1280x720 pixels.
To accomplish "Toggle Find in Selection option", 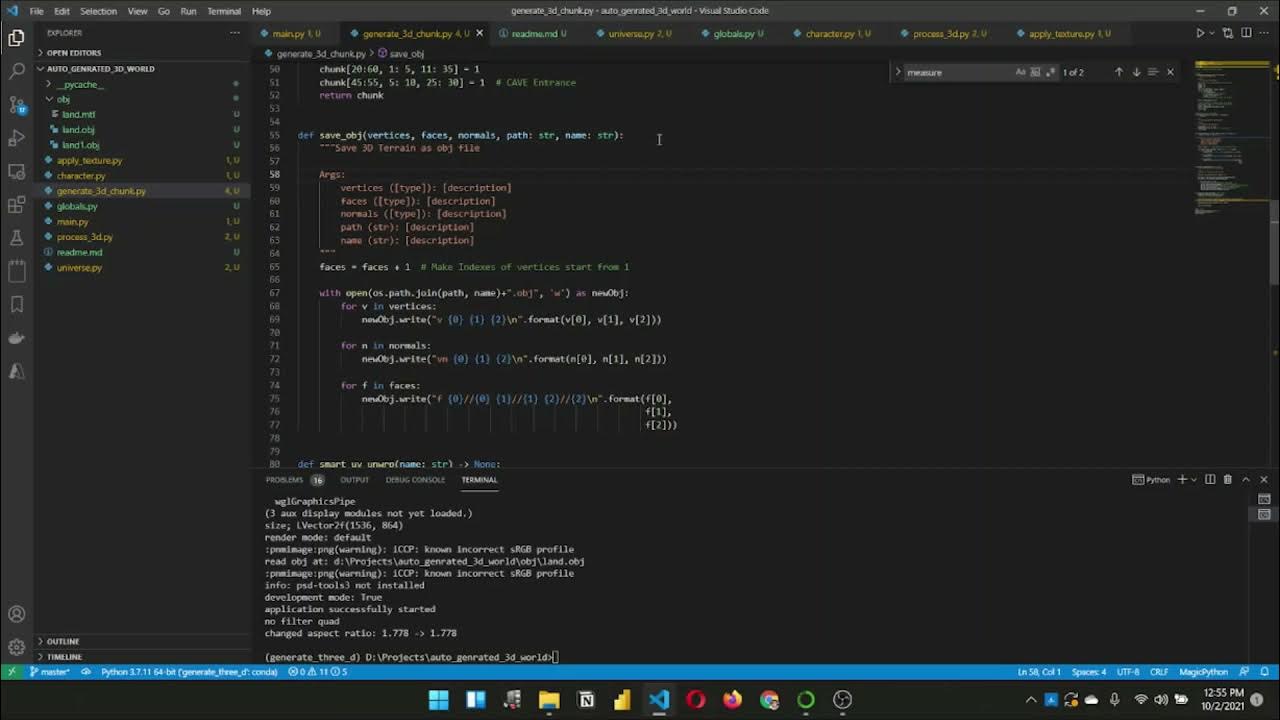I will pyautogui.click(x=1153, y=72).
